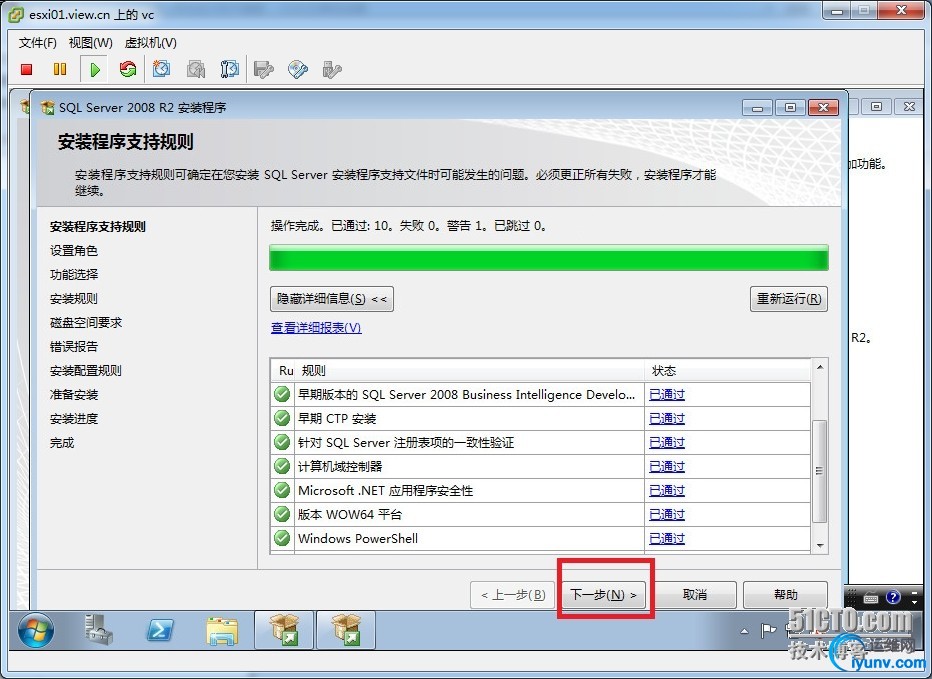Select 安装配置规则 step in sidebar

86,371
